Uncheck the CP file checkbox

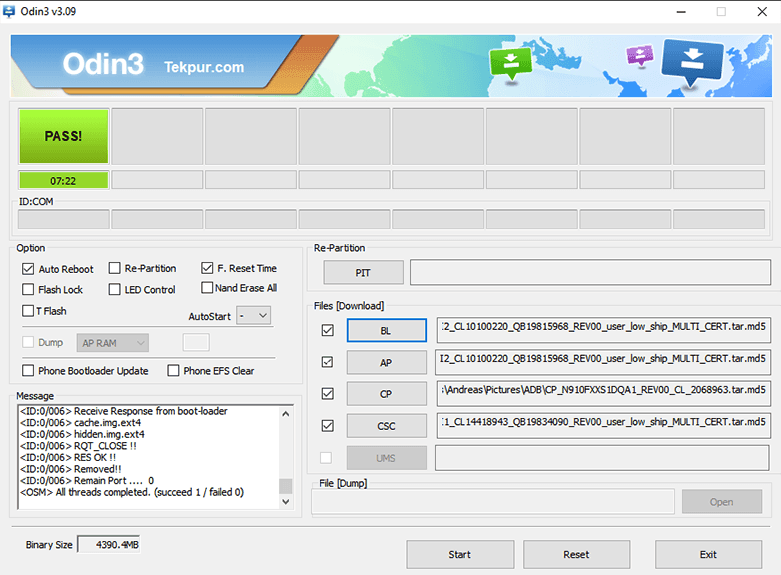tap(328, 394)
